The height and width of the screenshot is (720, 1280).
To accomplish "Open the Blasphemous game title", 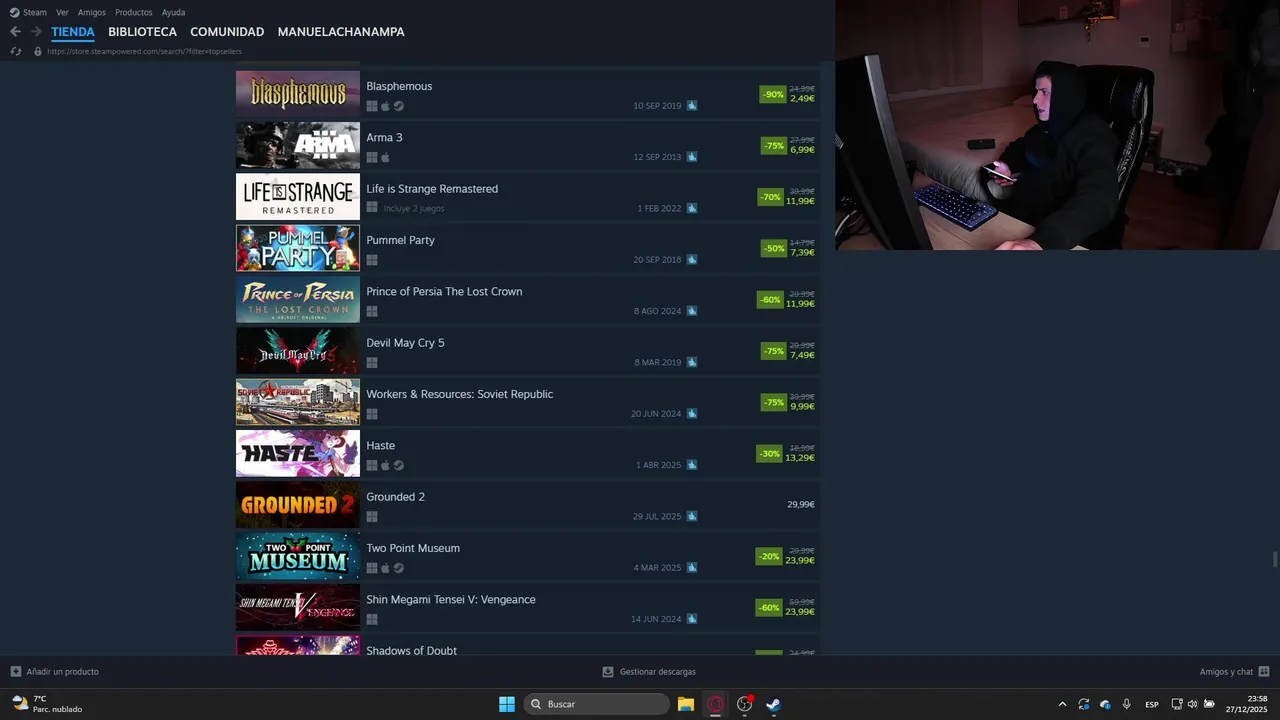I will 399,86.
